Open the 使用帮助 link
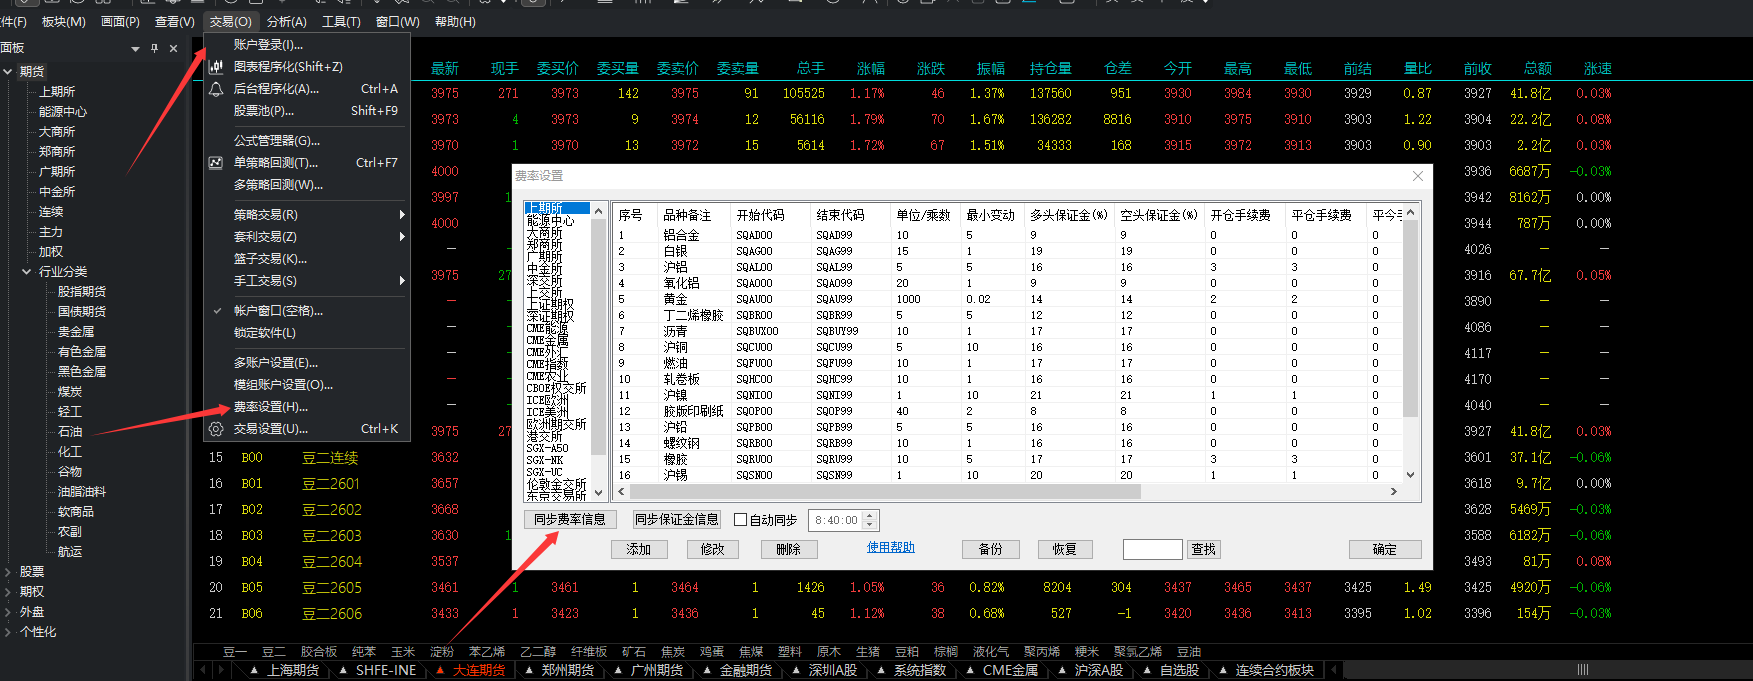1753x681 pixels. 890,548
